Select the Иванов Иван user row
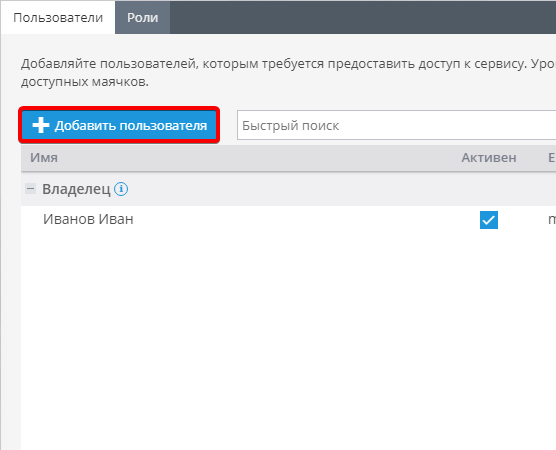The image size is (556, 450). coord(288,220)
